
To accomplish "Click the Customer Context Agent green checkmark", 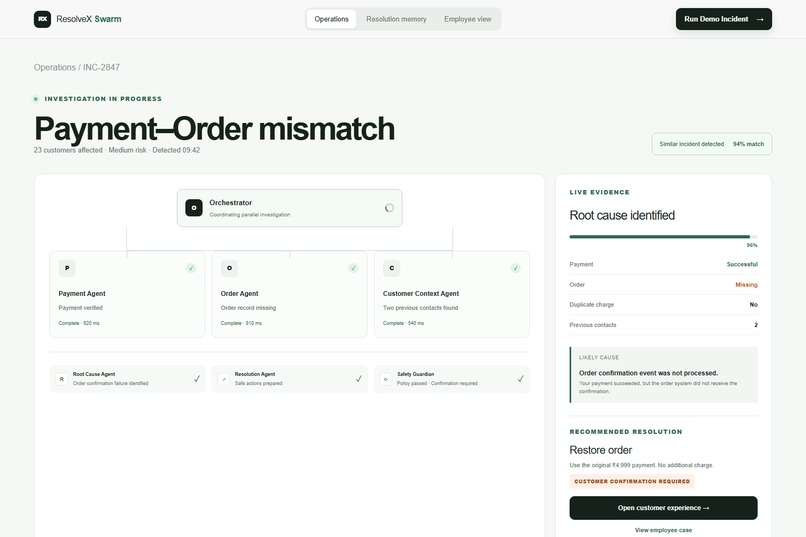I will pos(516,268).
